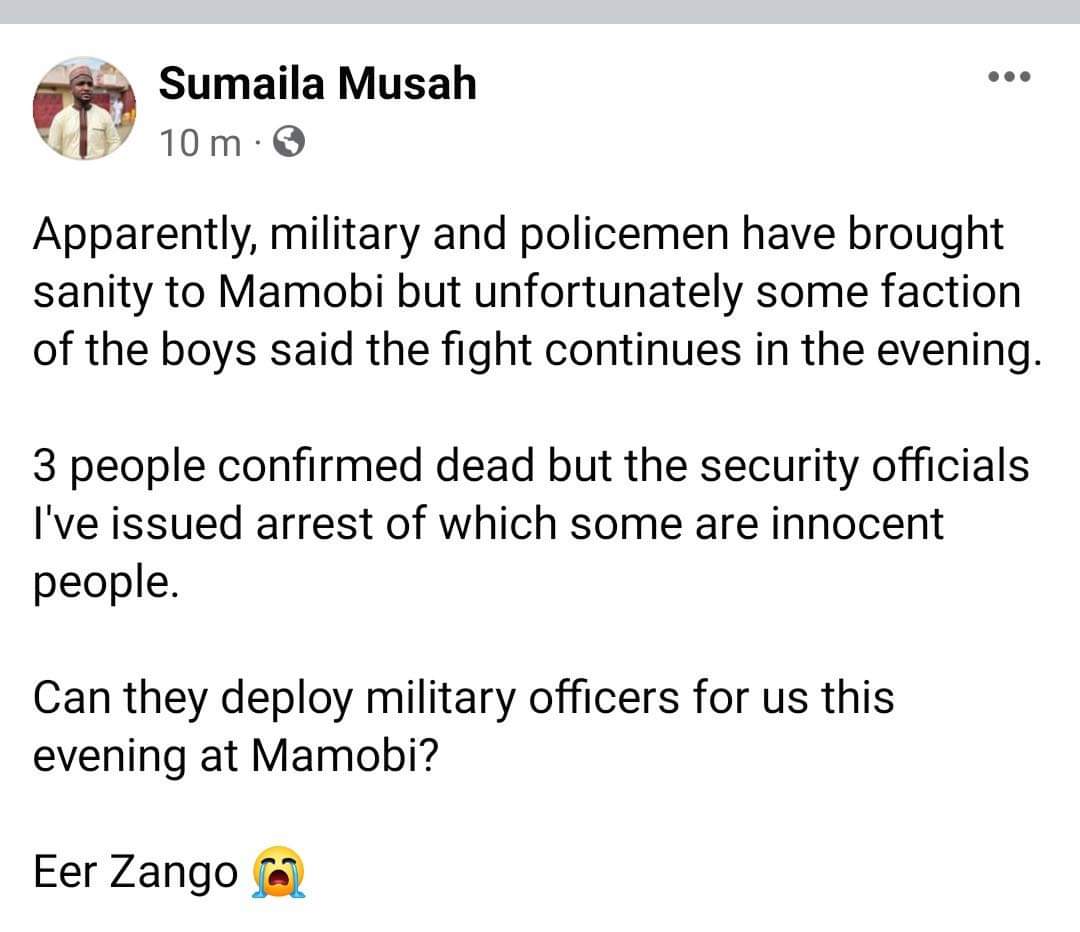Click 'Mamobi?' at the end of the question

(344, 756)
